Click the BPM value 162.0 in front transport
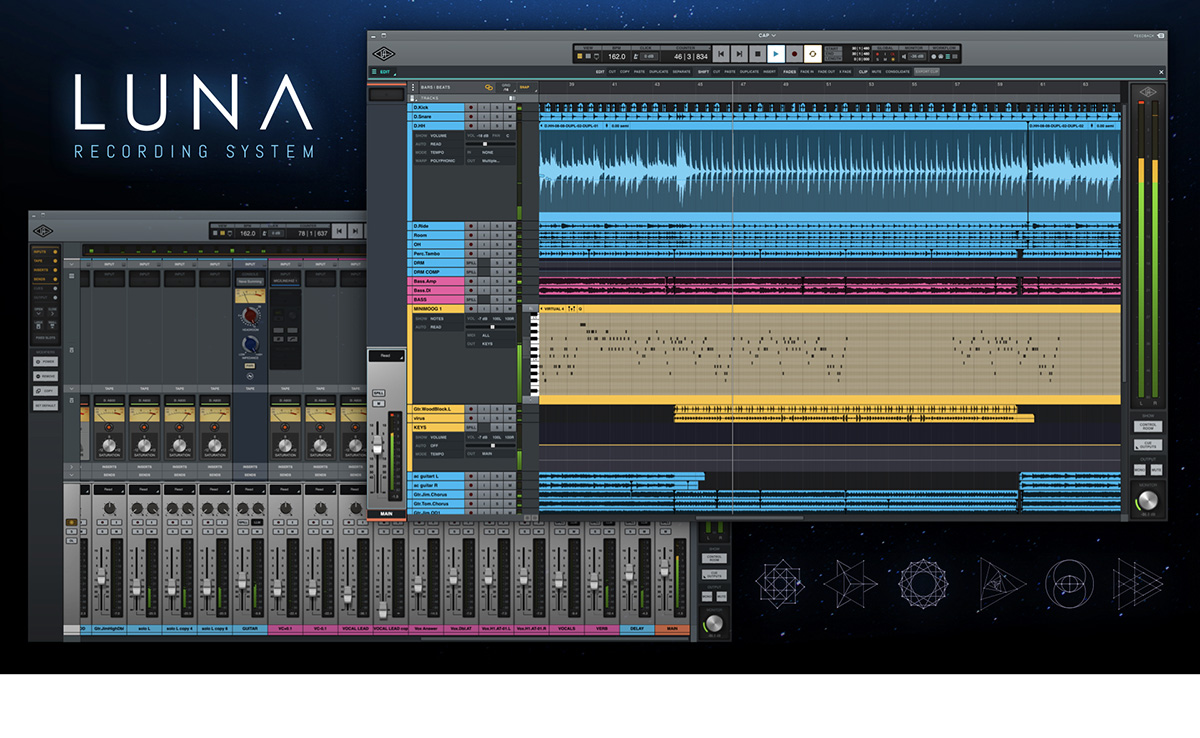The height and width of the screenshot is (738, 1200). [617, 56]
